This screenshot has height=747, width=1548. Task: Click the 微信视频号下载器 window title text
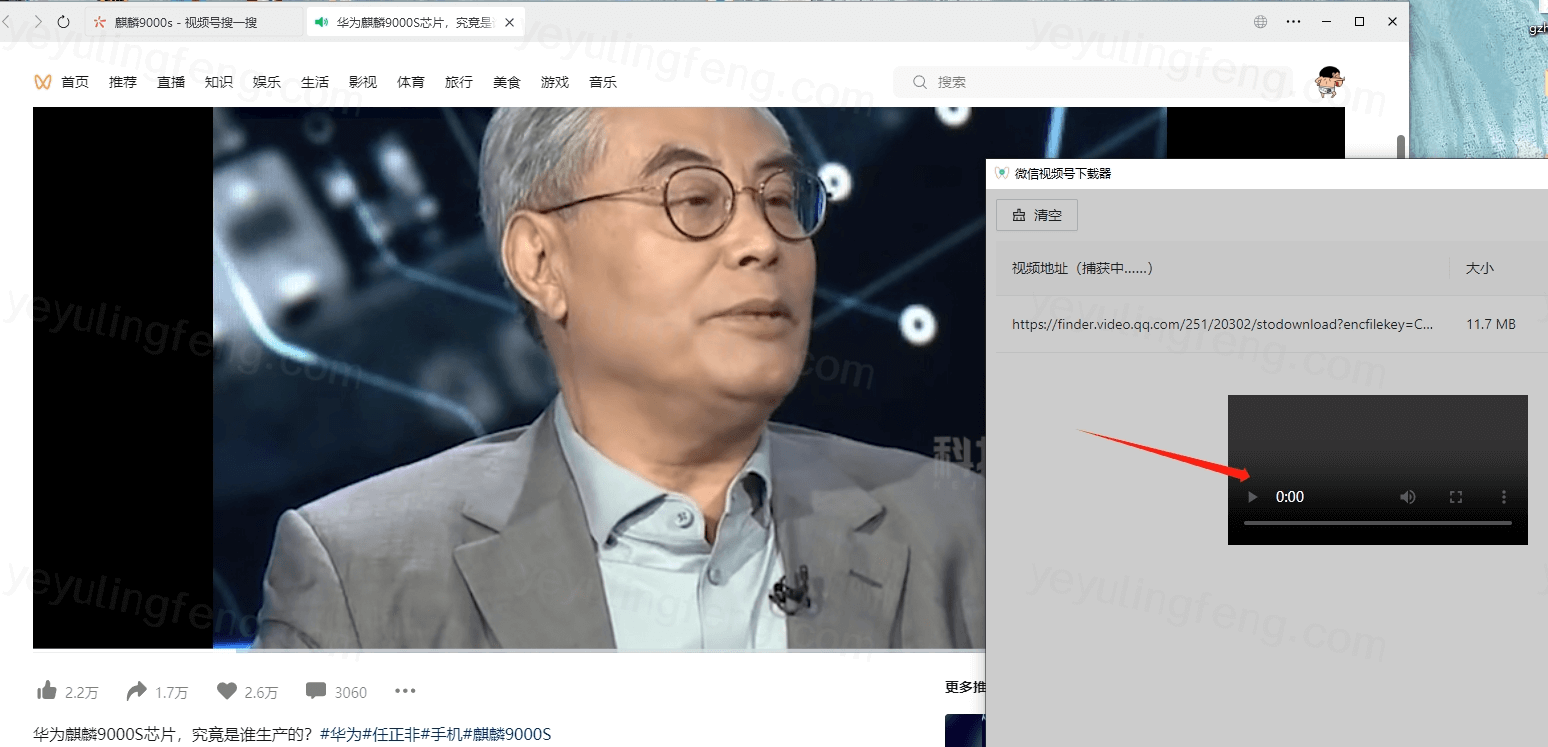(1063, 173)
